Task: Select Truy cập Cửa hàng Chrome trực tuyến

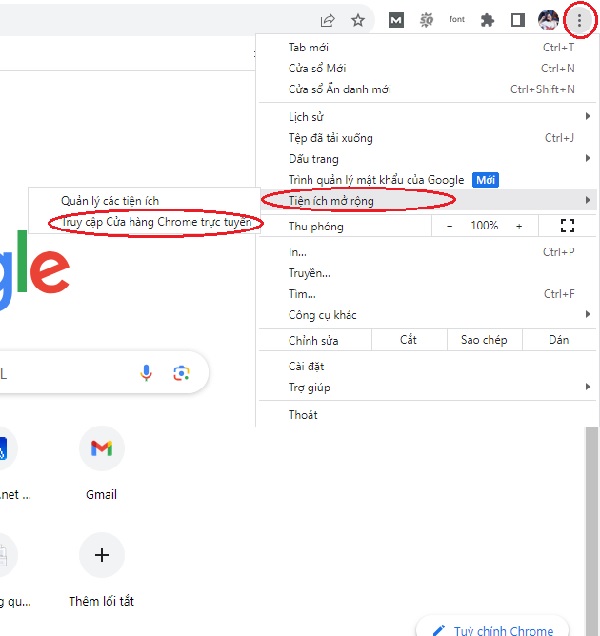Action: 155,222
